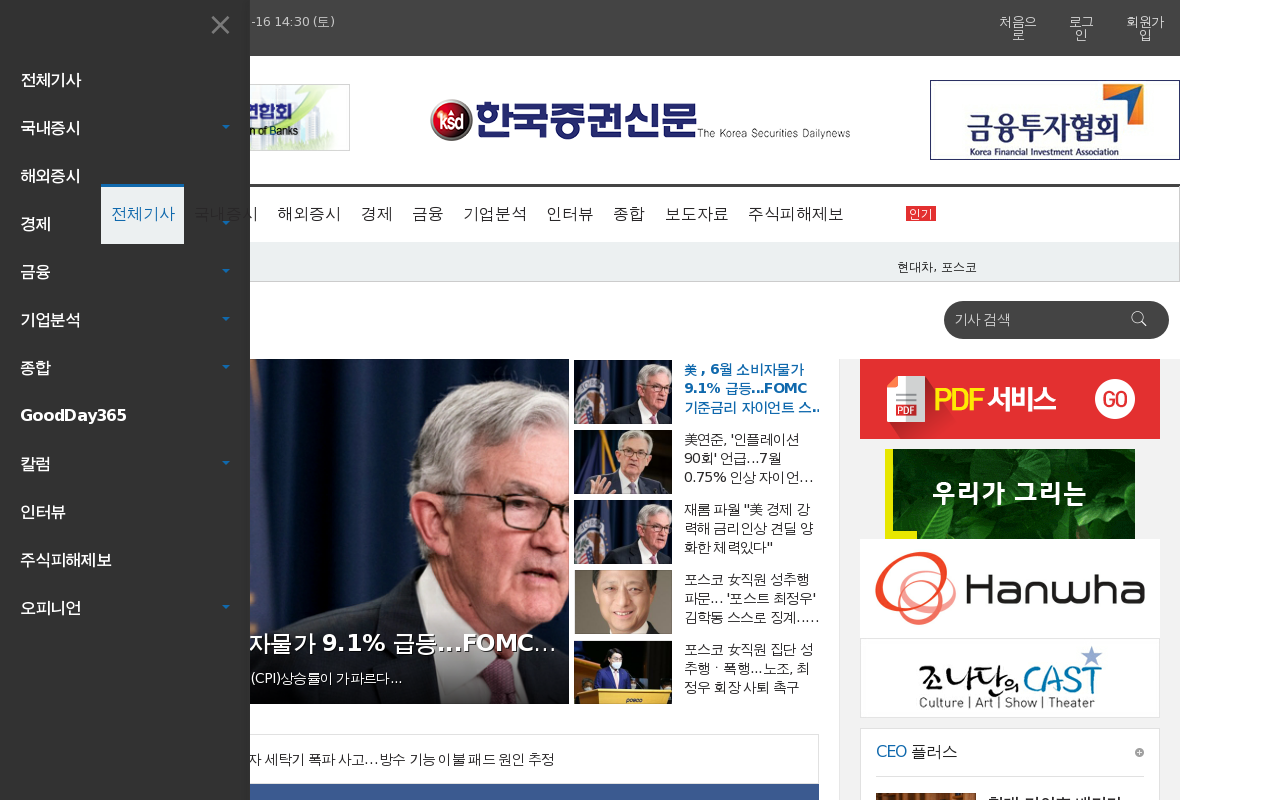Image resolution: width=1280 pixels, height=800 pixels.
Task: Click the 현대차, 포스코 popular keyword
Action: (937, 267)
